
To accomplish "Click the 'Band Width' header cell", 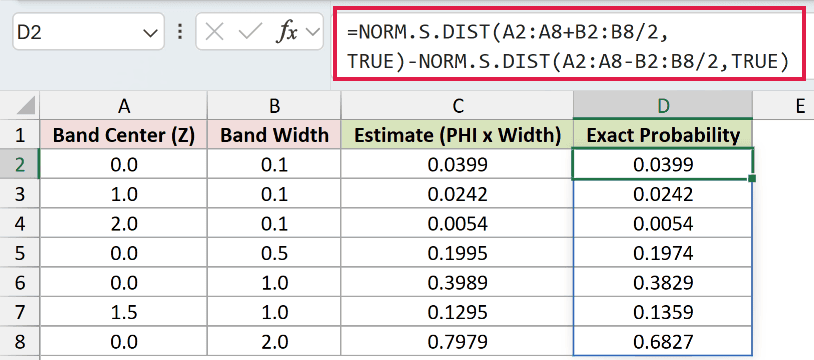I will pos(274,135).
